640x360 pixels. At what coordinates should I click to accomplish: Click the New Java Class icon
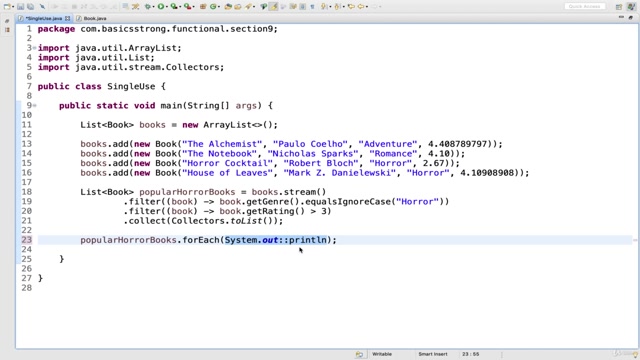coord(213,7)
